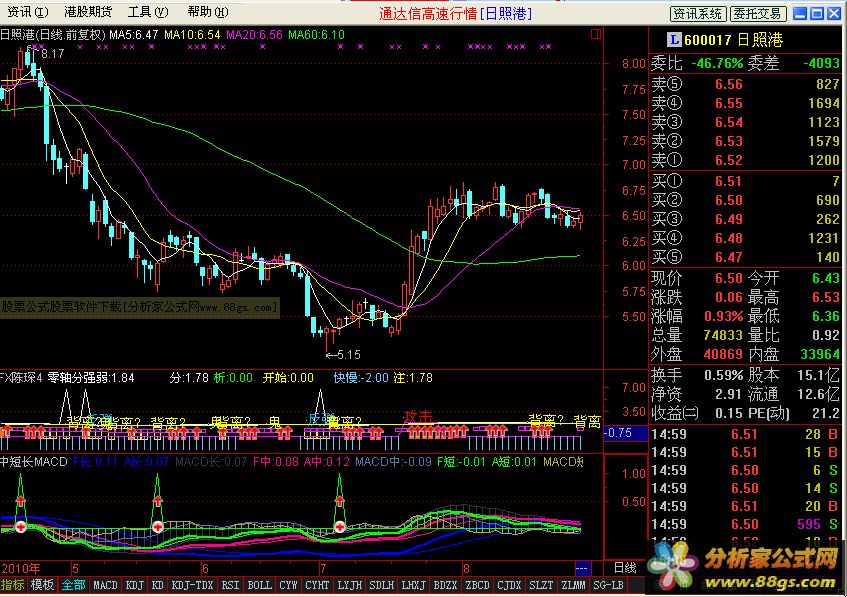
Task: Click the 买⑤ price 6.47 row
Action: pos(745,257)
